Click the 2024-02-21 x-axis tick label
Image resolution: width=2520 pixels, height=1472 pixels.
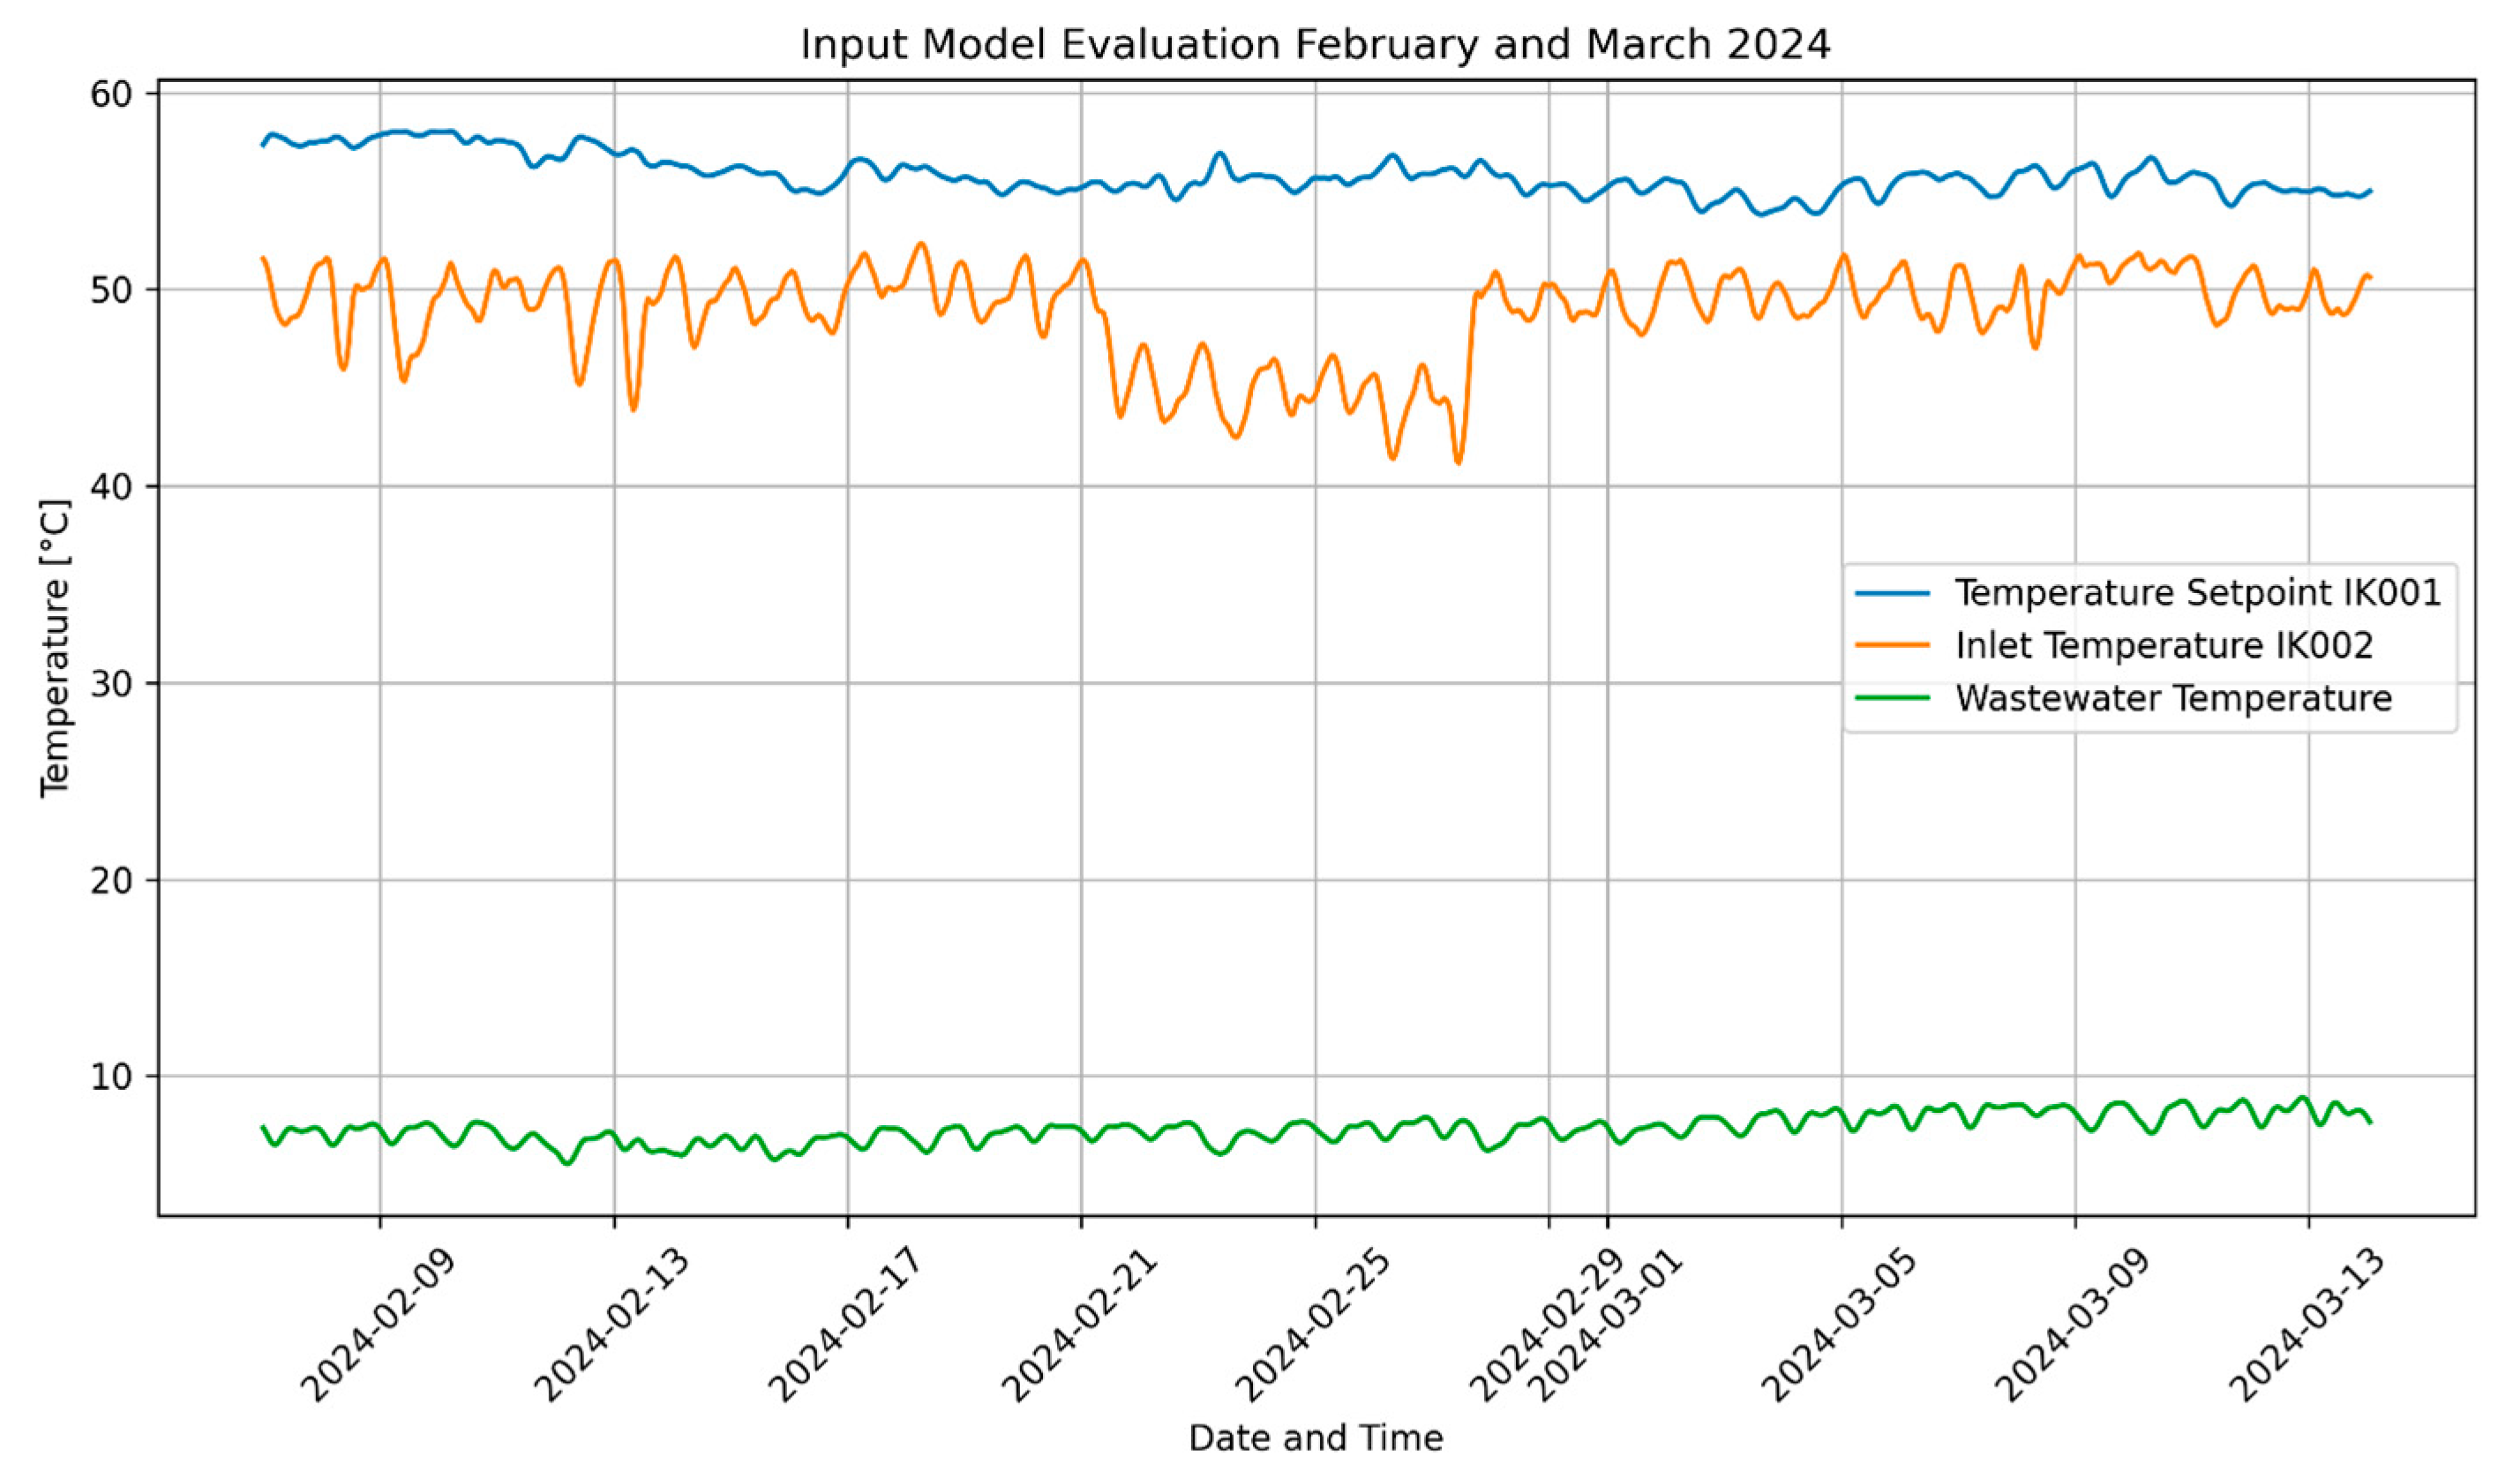coord(1080,1325)
